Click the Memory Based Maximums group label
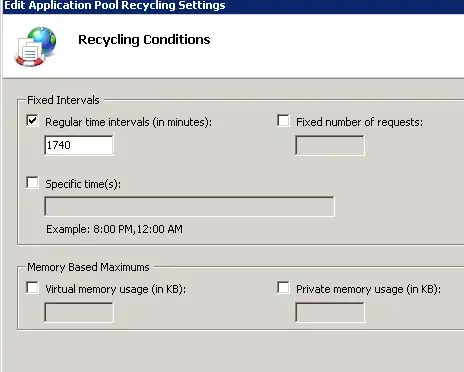Screen dimensions: 464x372 coord(88,267)
